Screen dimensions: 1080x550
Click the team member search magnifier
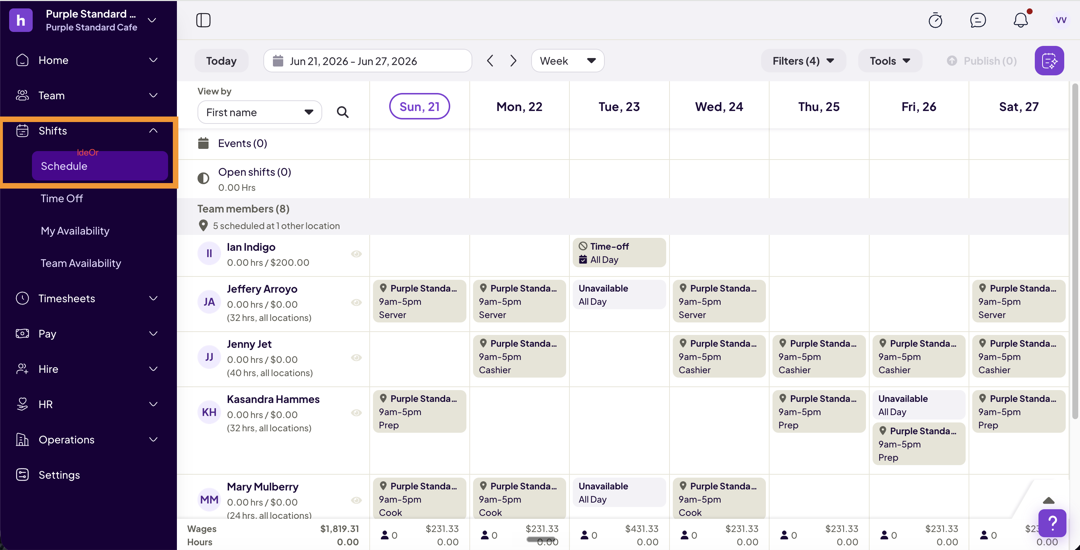342,112
